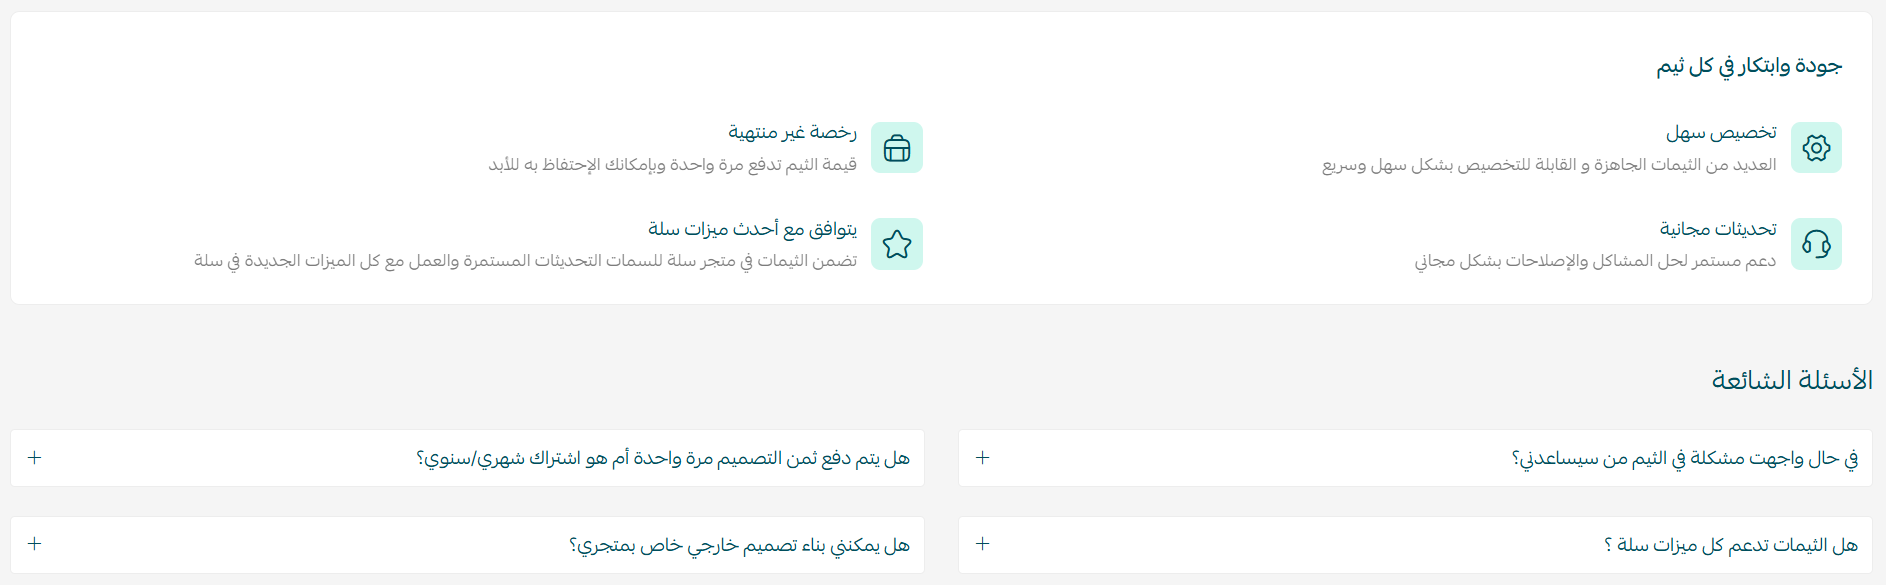Viewport: 1886px width, 585px height.
Task: Click the headset icon beside تحديثات مجانية
Action: (x=1816, y=244)
